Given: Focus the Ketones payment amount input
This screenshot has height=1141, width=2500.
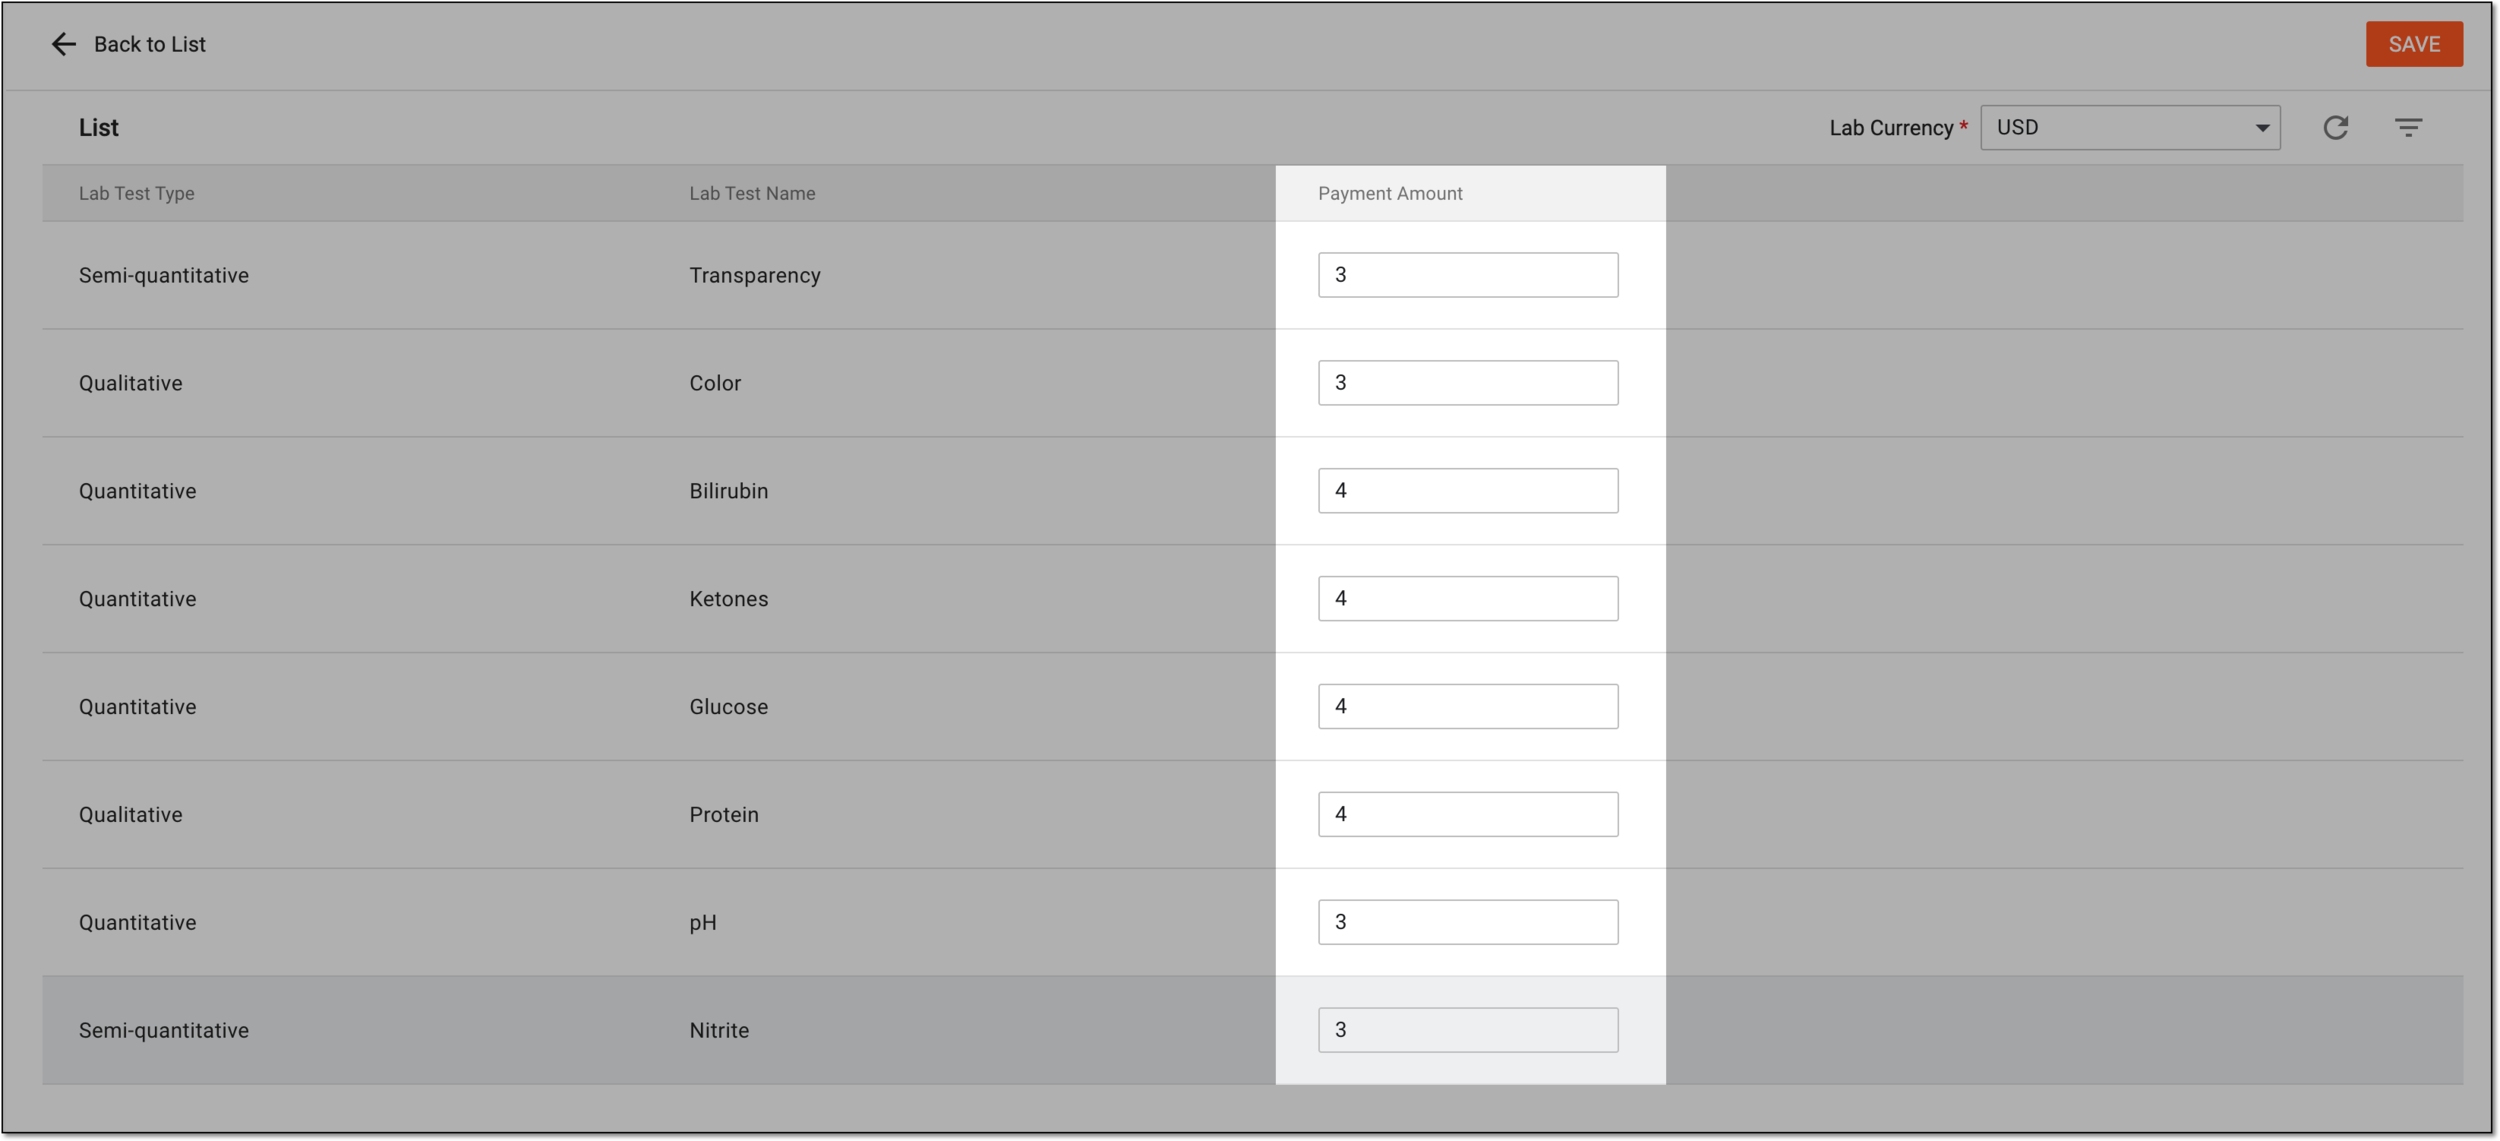Looking at the screenshot, I should (1468, 599).
